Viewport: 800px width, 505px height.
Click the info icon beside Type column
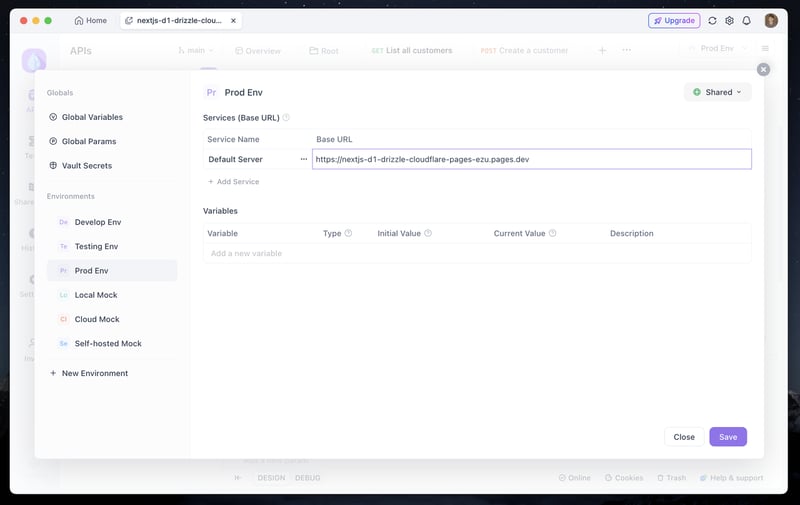coord(348,233)
